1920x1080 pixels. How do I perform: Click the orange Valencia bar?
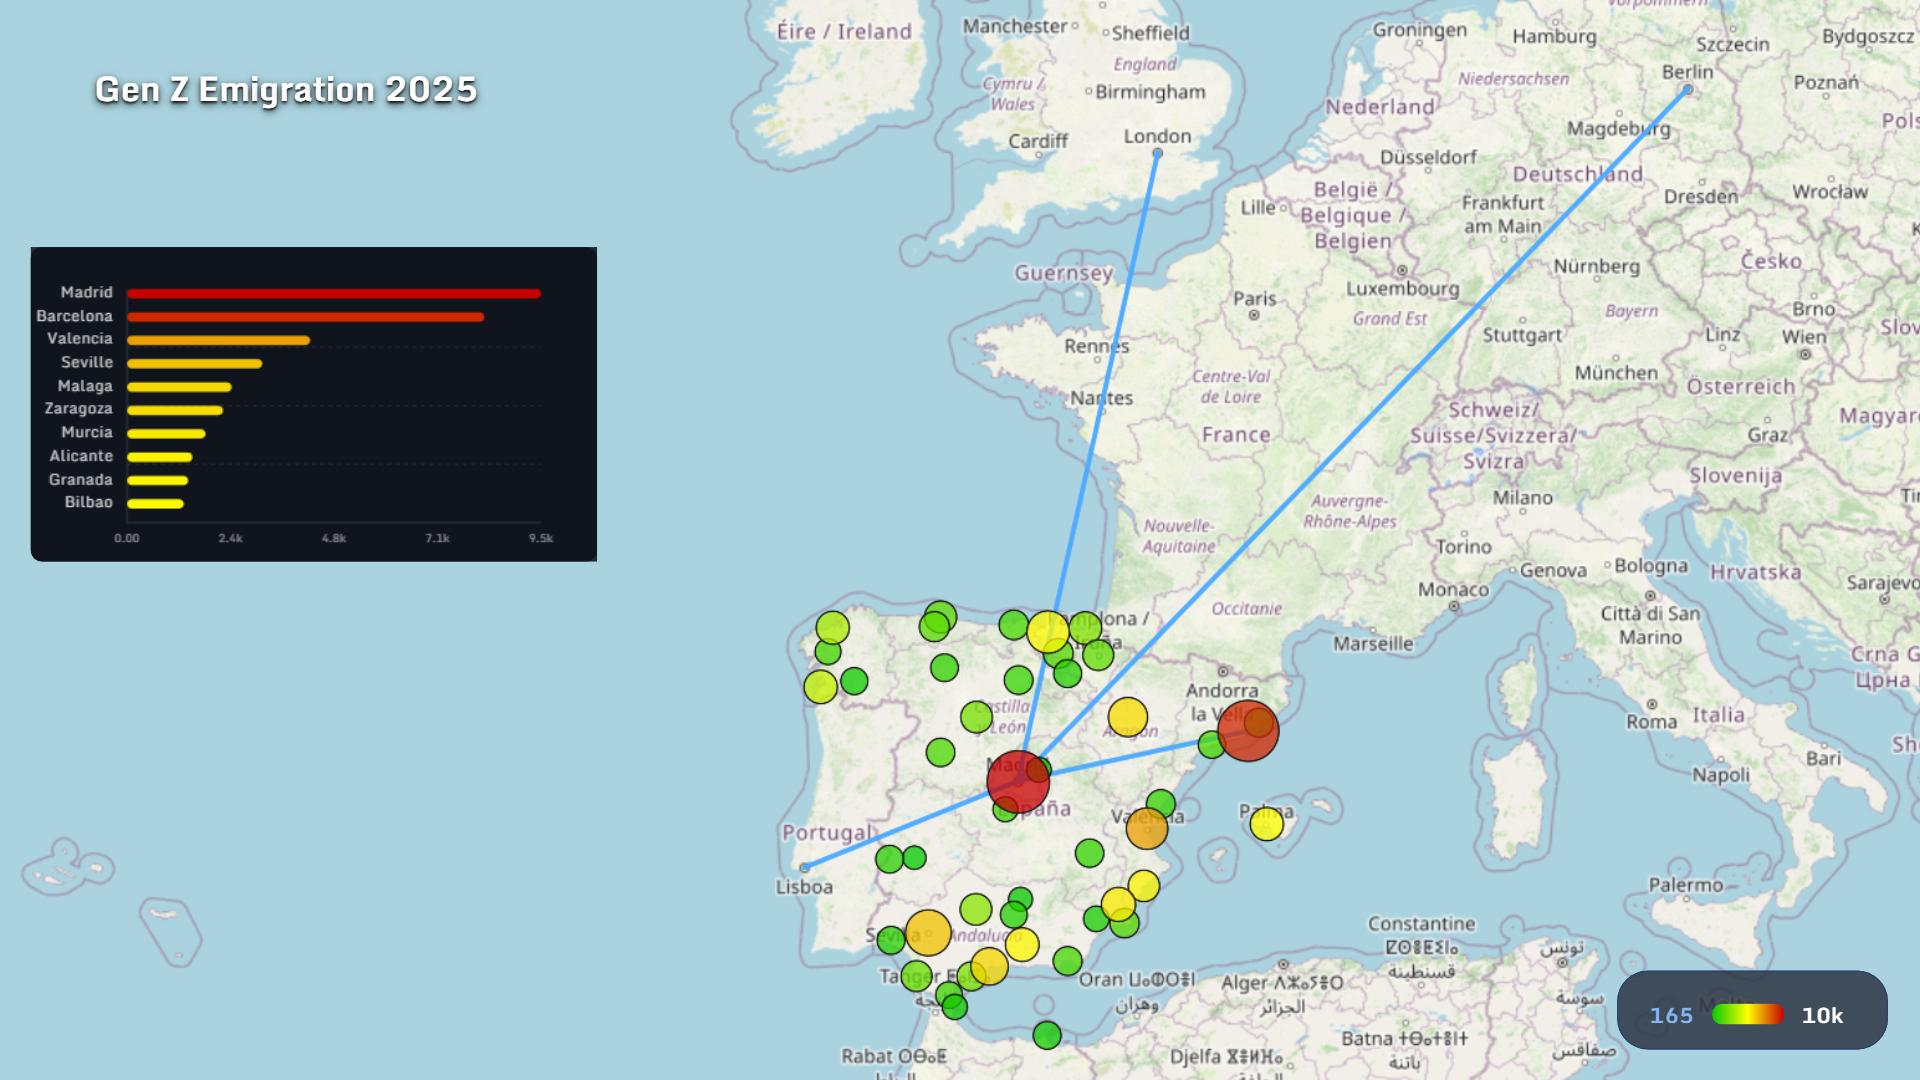point(218,340)
